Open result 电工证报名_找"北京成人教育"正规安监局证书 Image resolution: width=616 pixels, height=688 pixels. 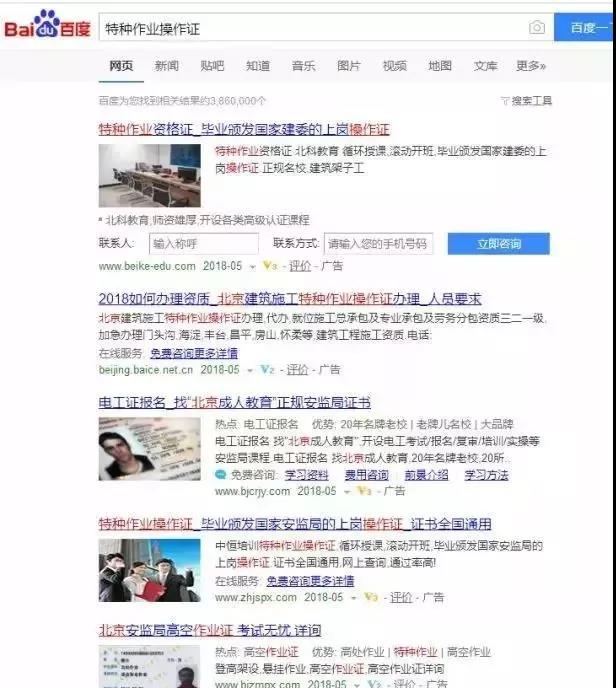pyautogui.click(x=235, y=402)
